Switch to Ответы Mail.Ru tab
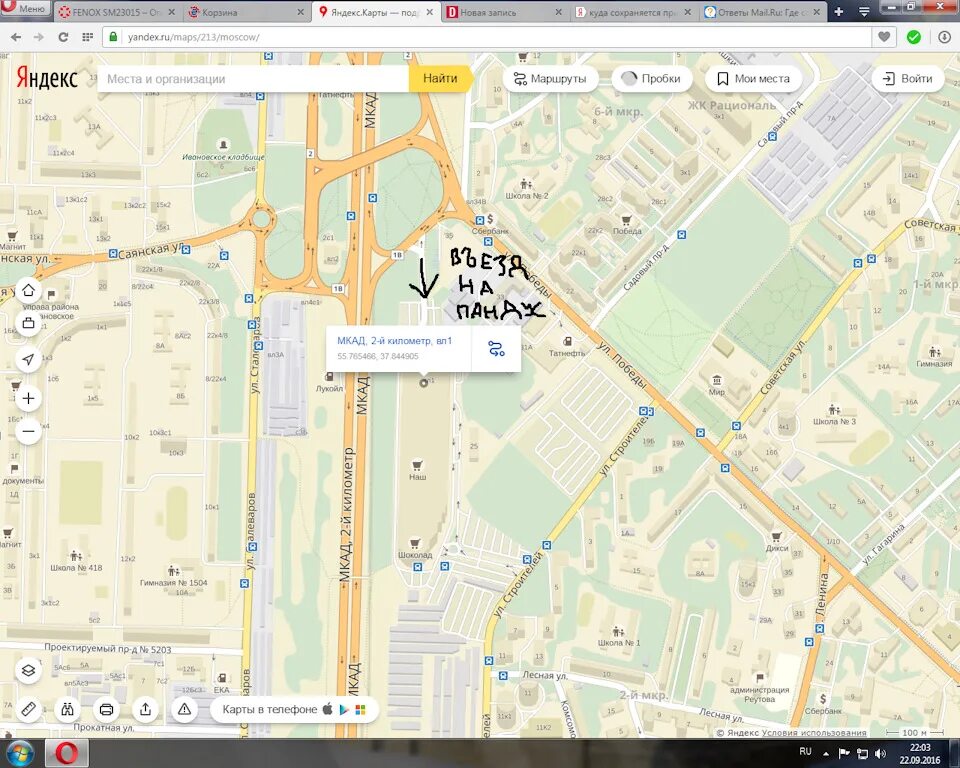The width and height of the screenshot is (960, 768). coord(763,12)
